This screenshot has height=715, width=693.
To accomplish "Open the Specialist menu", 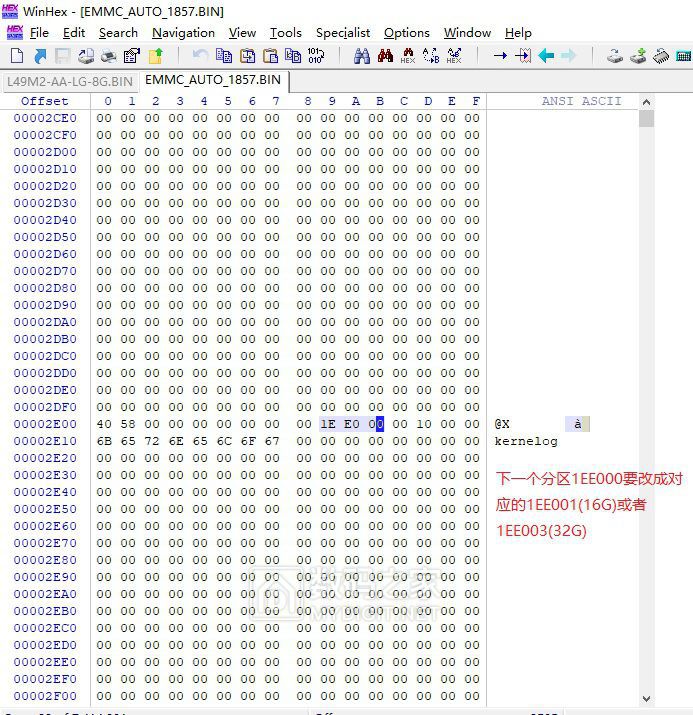I will point(343,33).
